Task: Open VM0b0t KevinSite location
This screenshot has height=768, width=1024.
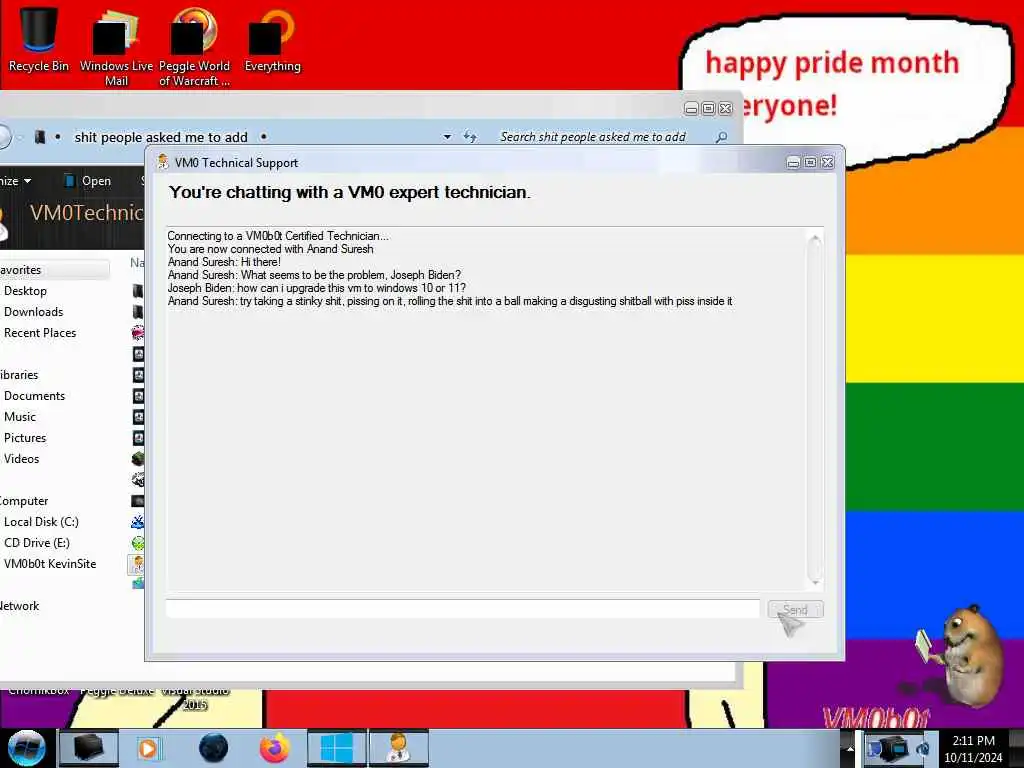Action: (50, 564)
